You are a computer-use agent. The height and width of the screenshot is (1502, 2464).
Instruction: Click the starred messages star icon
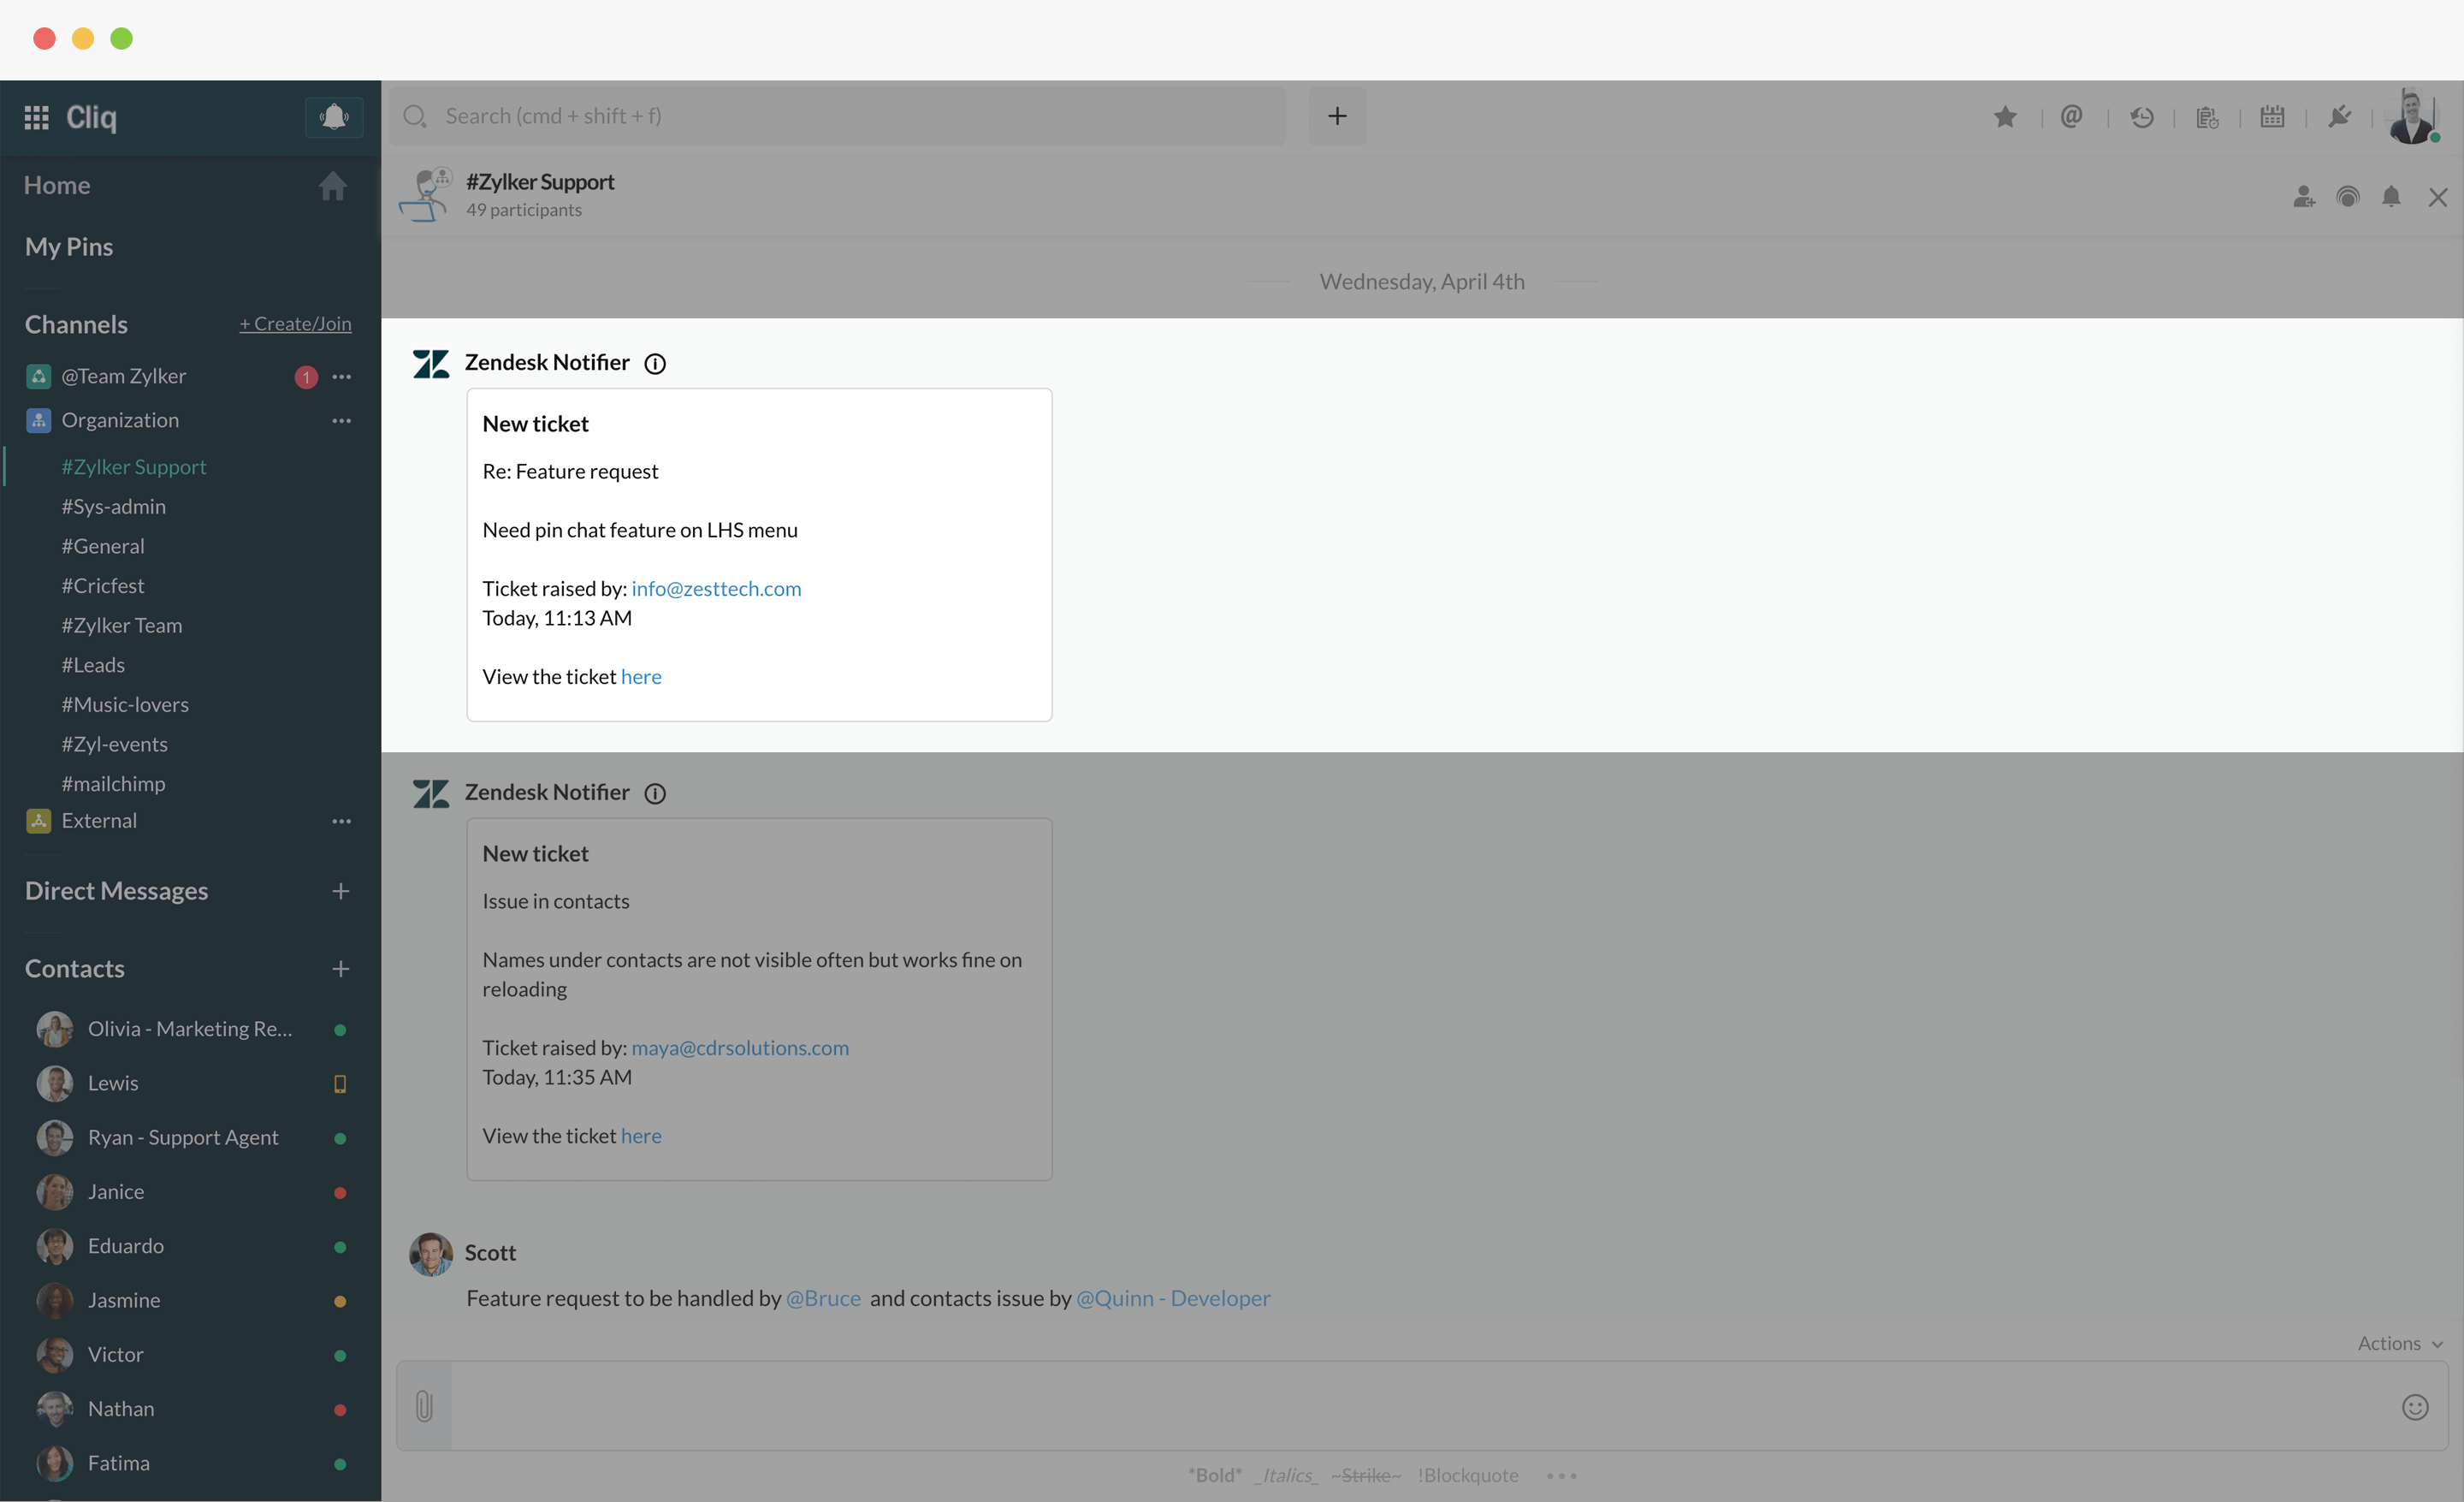click(x=2004, y=117)
